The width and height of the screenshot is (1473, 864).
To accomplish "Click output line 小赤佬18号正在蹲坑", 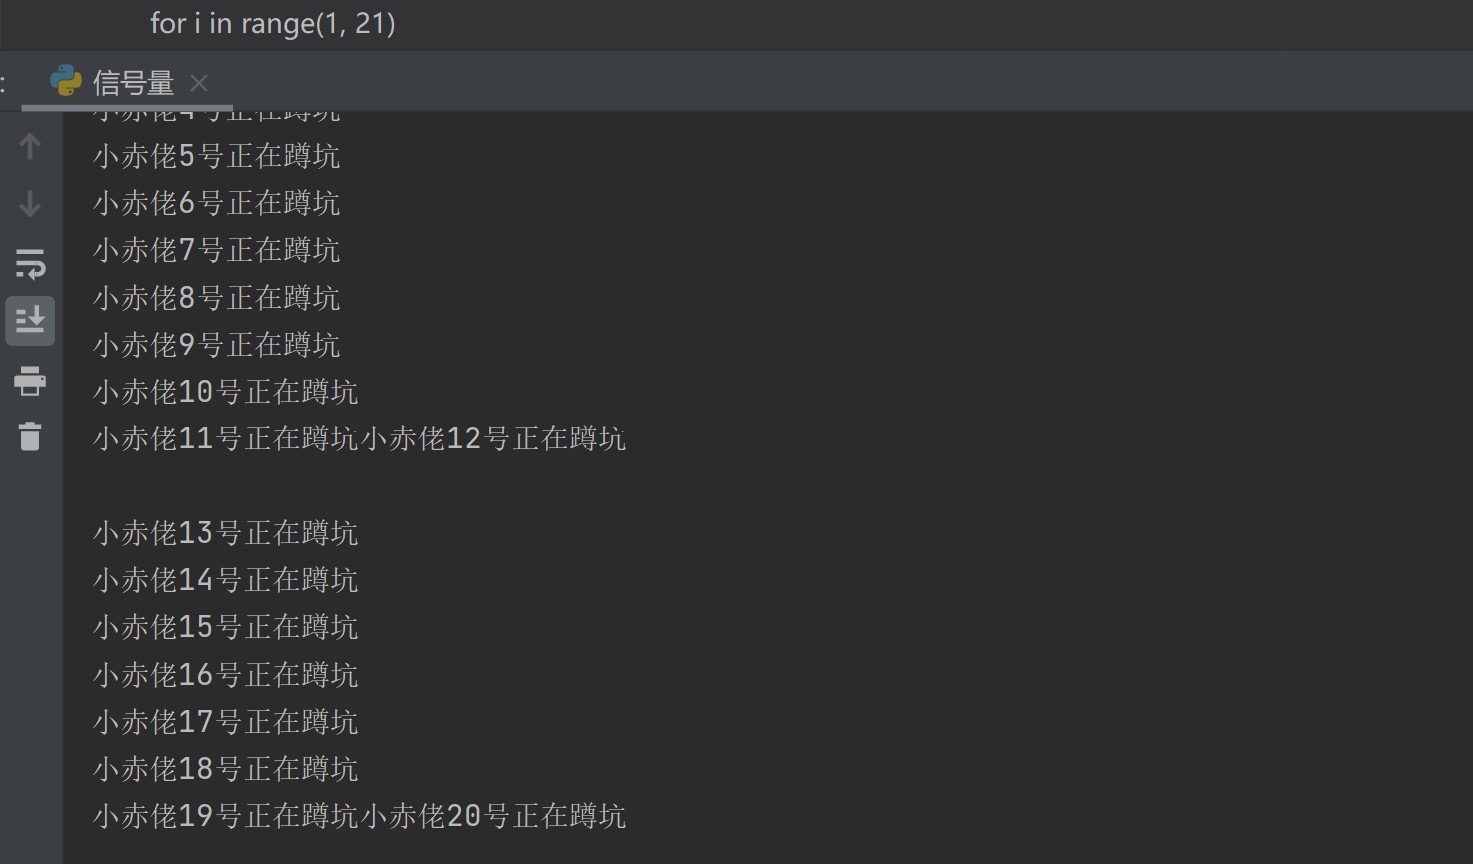I will (x=225, y=769).
